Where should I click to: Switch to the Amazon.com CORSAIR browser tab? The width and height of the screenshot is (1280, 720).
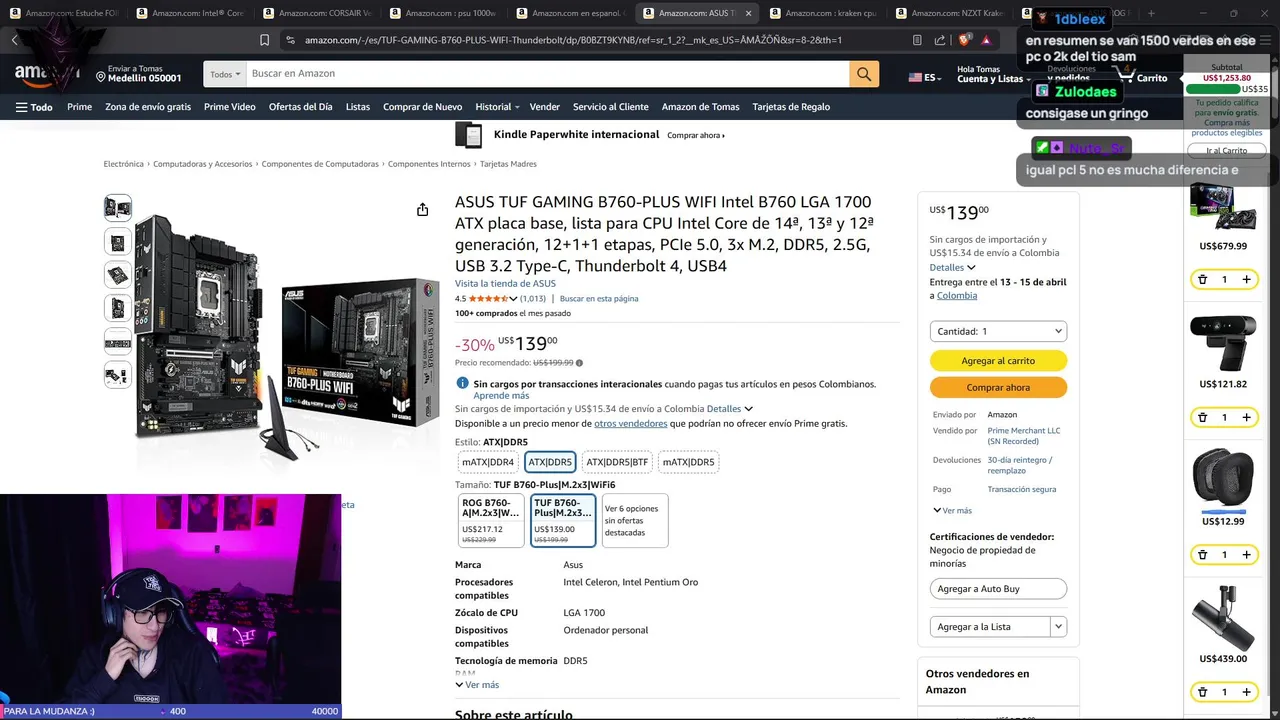coord(318,13)
